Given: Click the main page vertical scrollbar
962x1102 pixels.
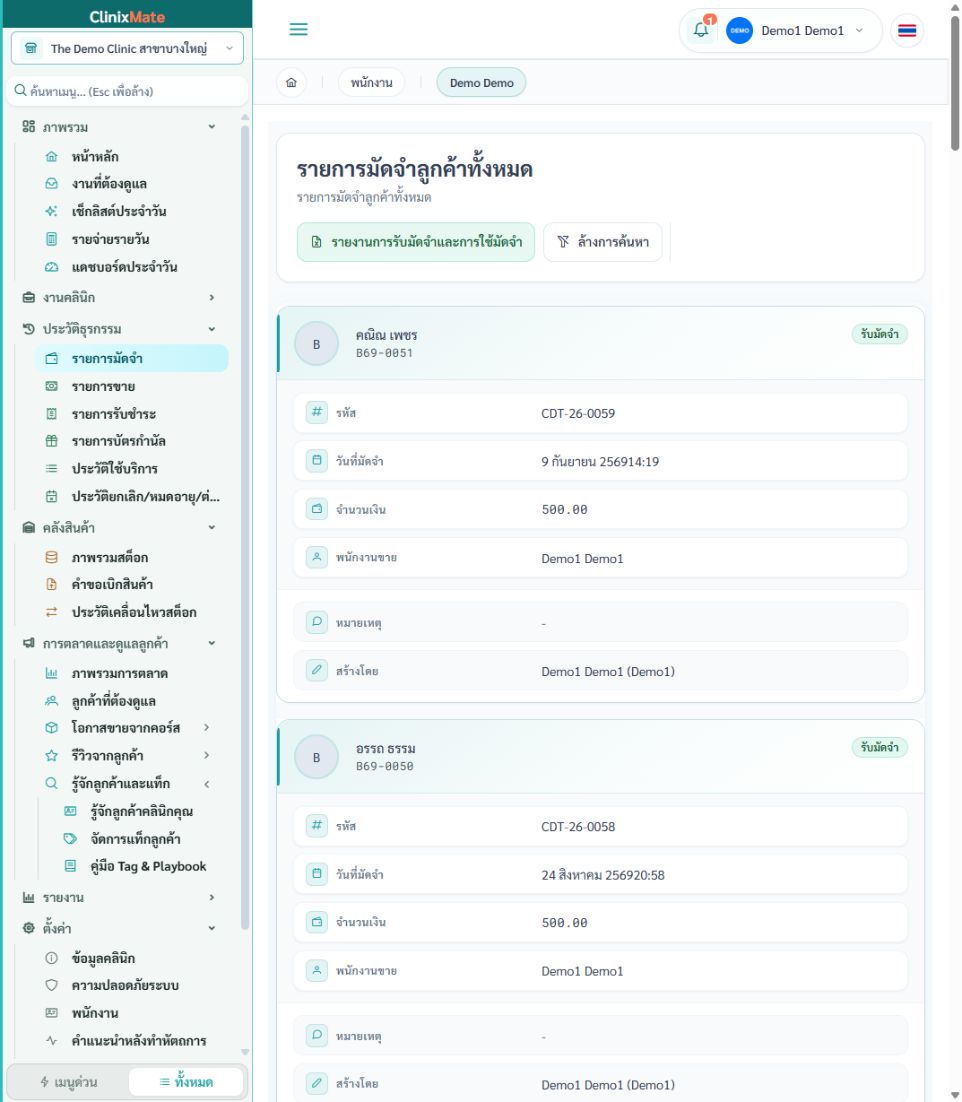Looking at the screenshot, I should click(x=955, y=84).
